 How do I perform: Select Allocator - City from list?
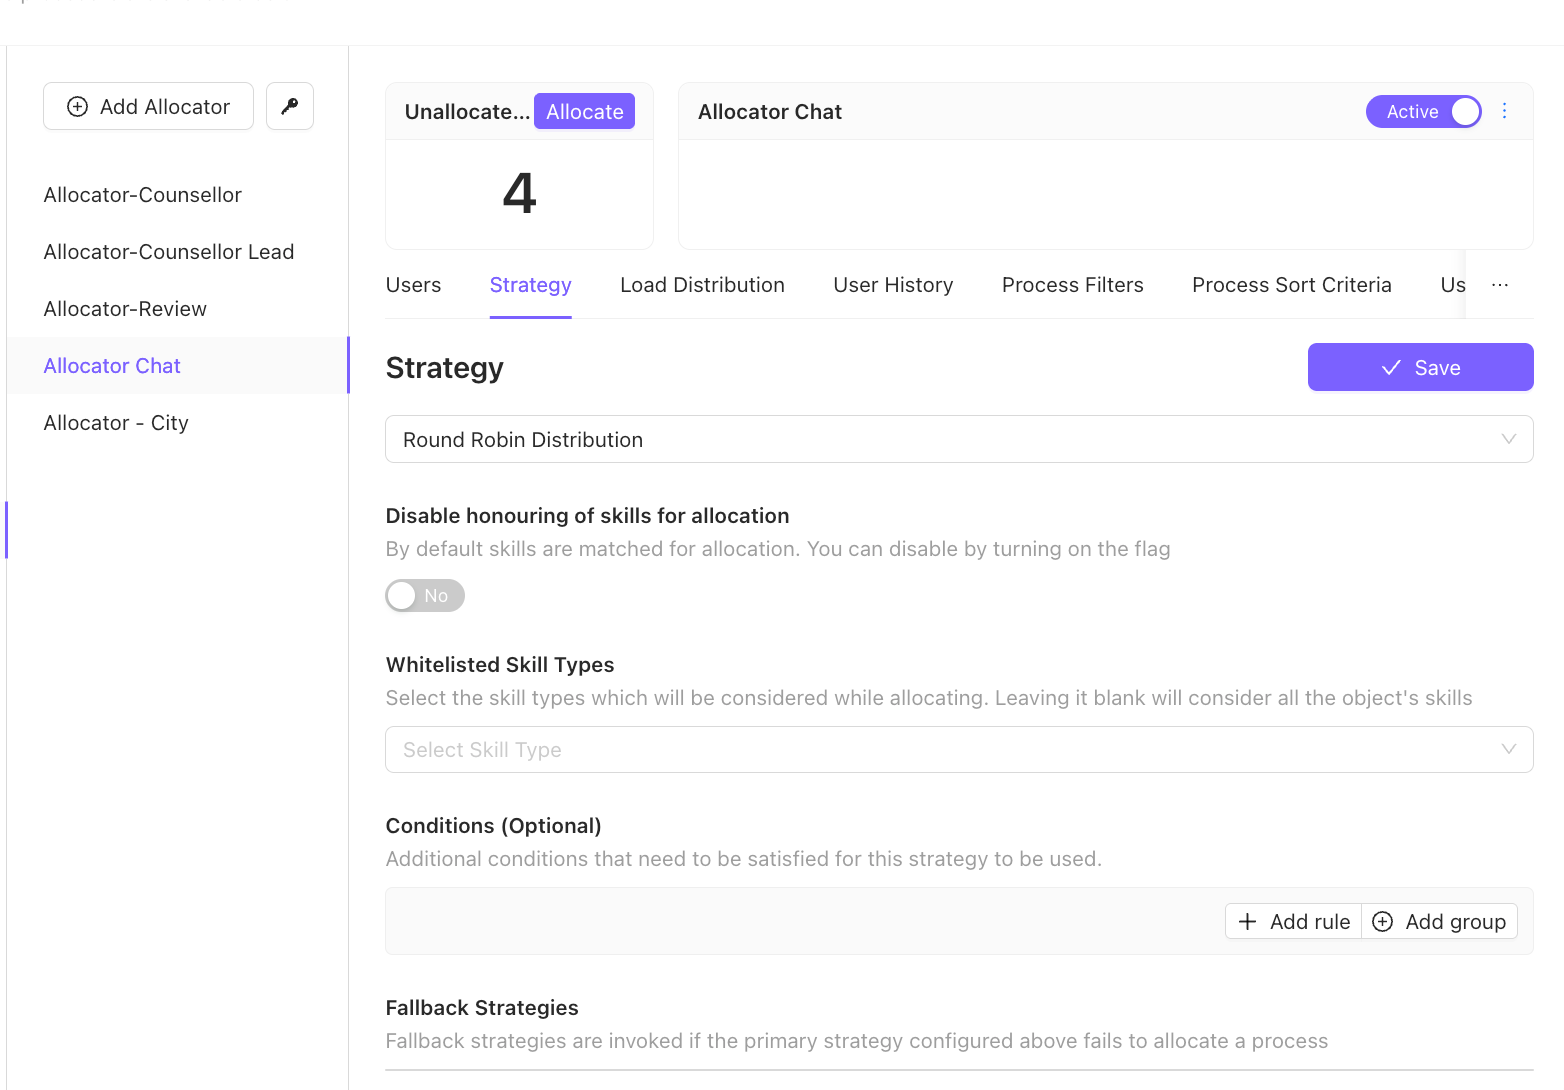[x=116, y=423]
